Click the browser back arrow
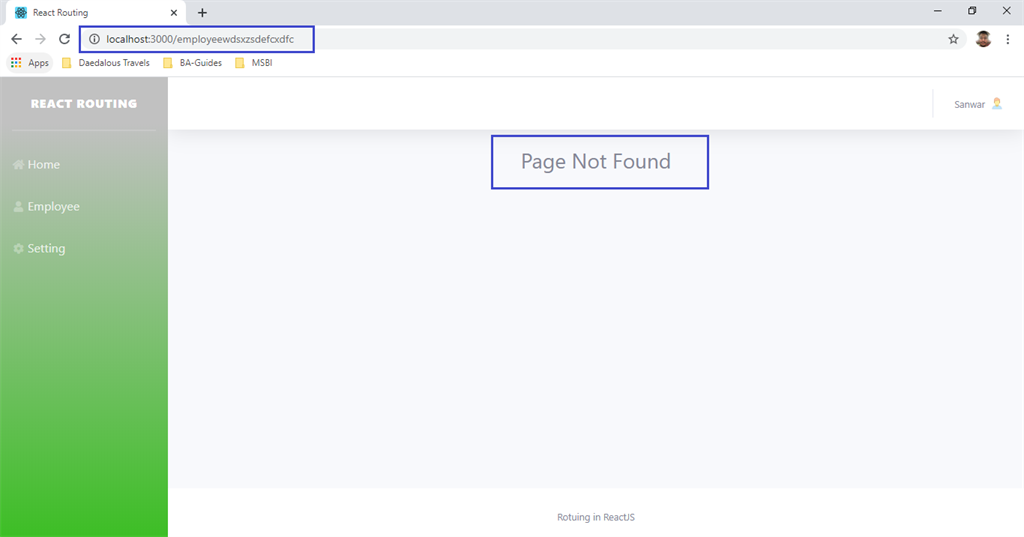The width and height of the screenshot is (1024, 537). (16, 39)
